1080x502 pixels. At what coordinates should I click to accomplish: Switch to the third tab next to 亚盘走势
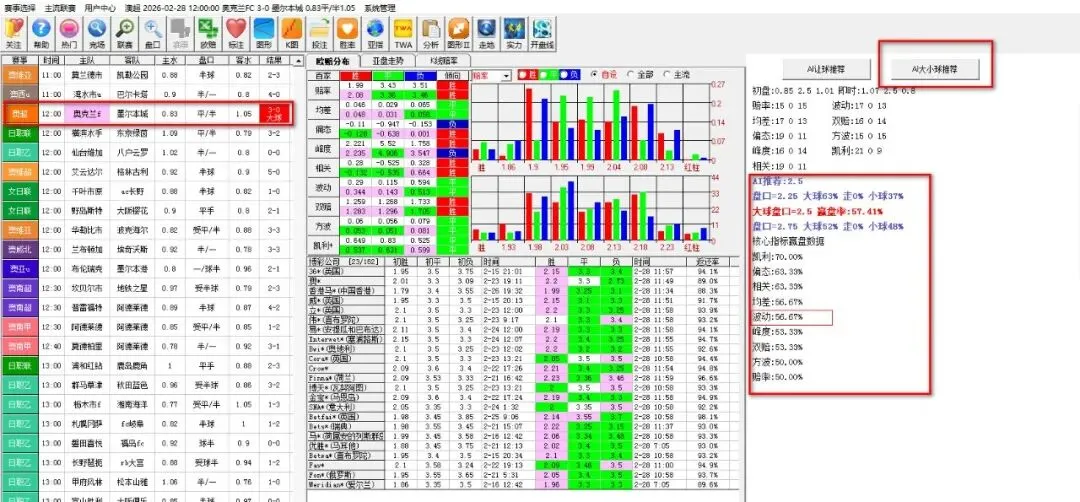tap(443, 61)
